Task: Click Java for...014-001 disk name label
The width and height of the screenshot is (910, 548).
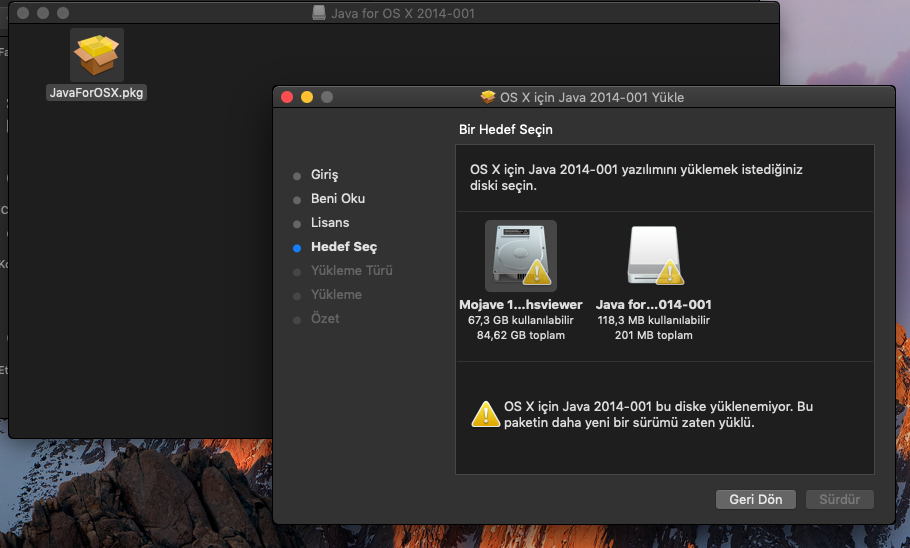Action: (653, 305)
